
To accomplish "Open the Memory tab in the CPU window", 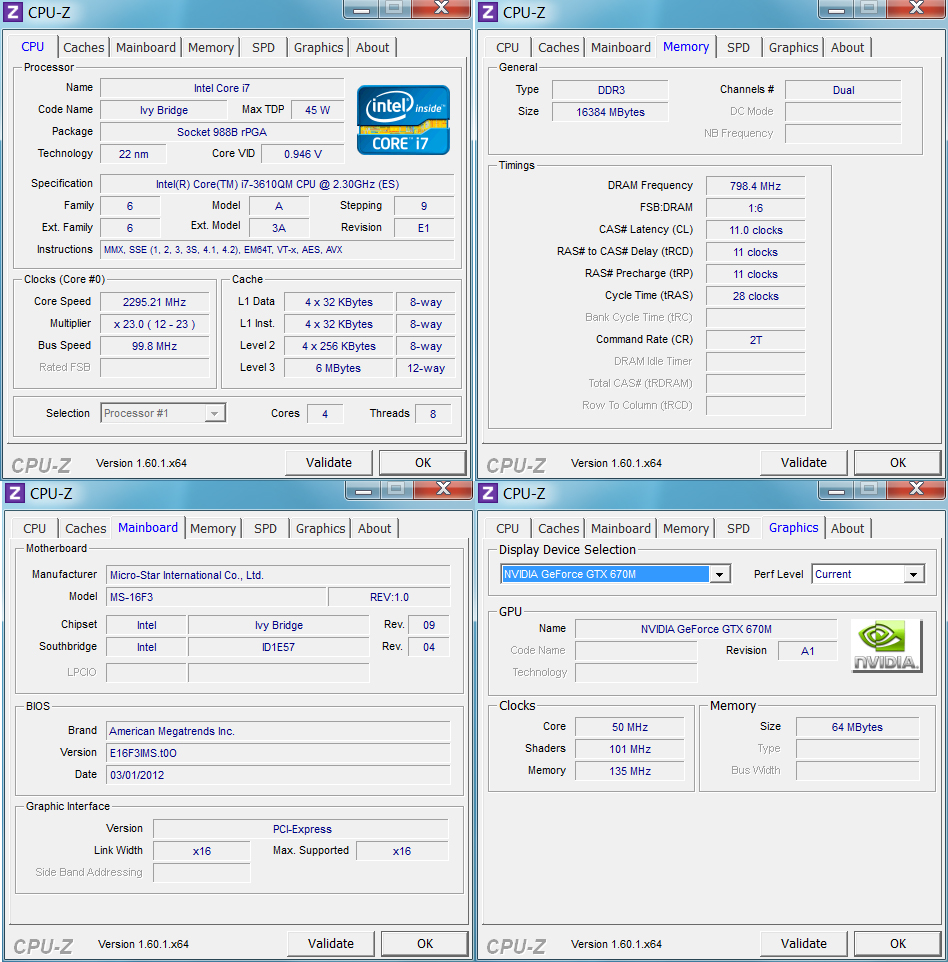I will 210,47.
